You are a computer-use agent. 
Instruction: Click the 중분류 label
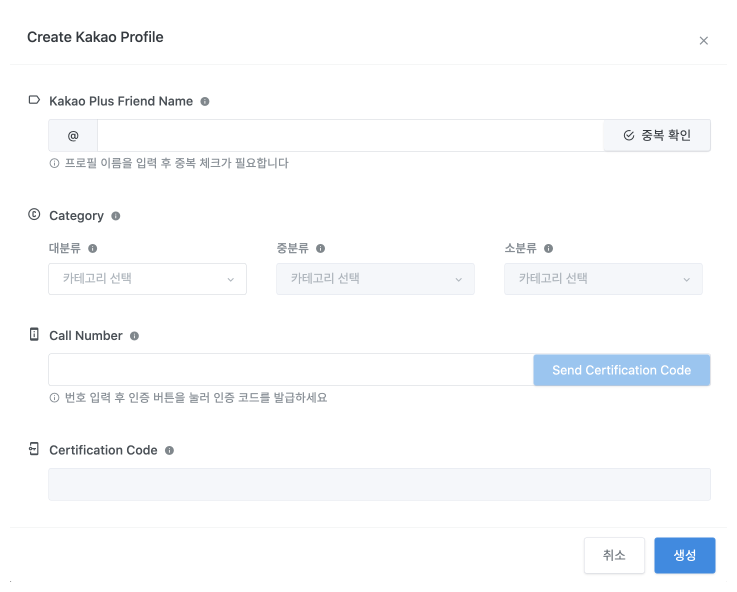293,249
